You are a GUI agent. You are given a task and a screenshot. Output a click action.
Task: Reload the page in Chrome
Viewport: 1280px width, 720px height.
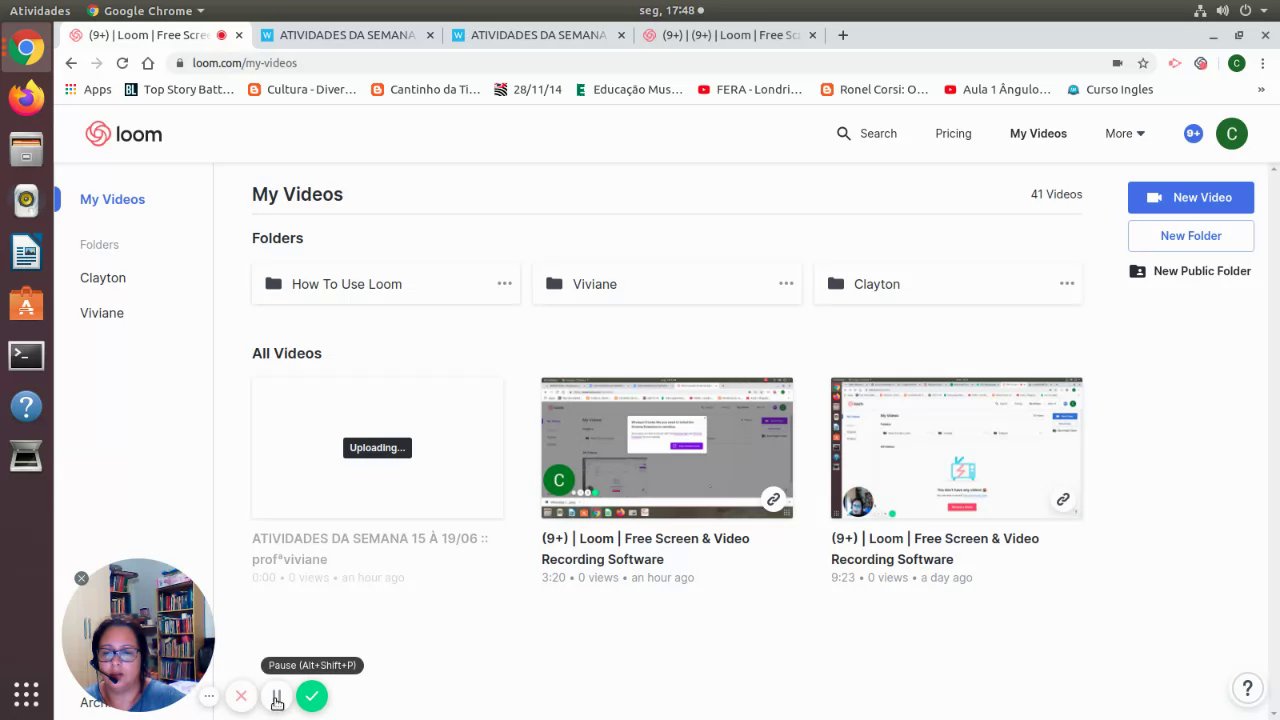point(122,63)
